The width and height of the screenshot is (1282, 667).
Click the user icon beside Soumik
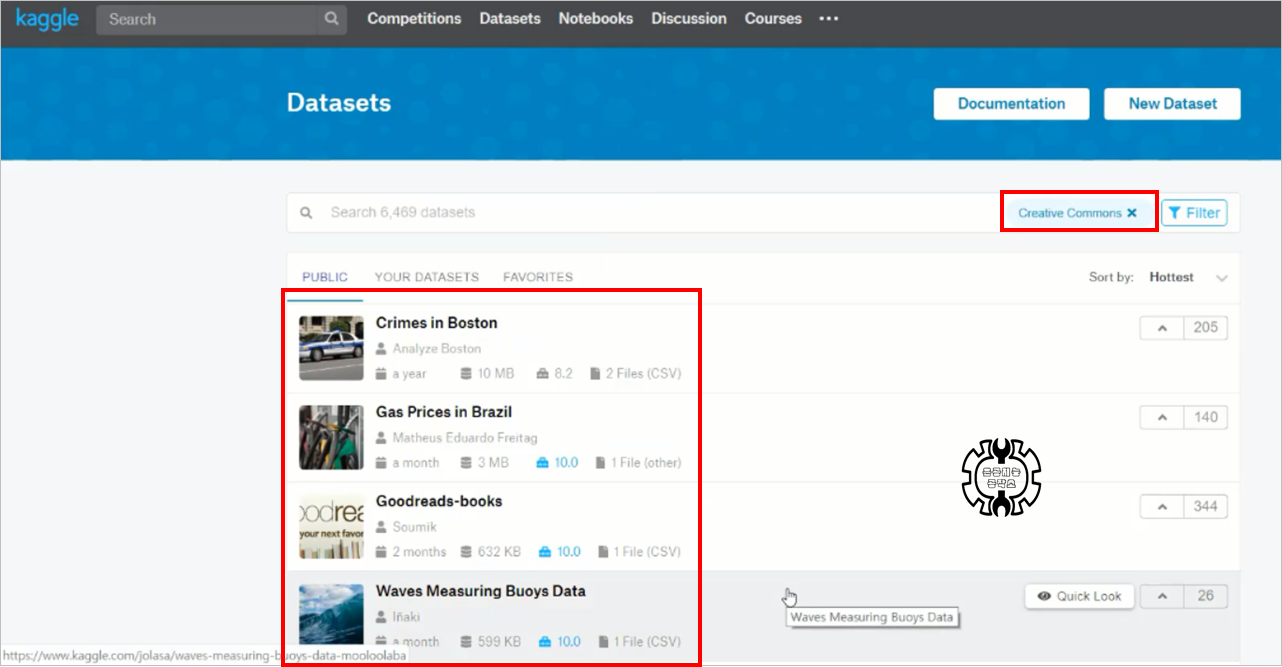(x=381, y=527)
